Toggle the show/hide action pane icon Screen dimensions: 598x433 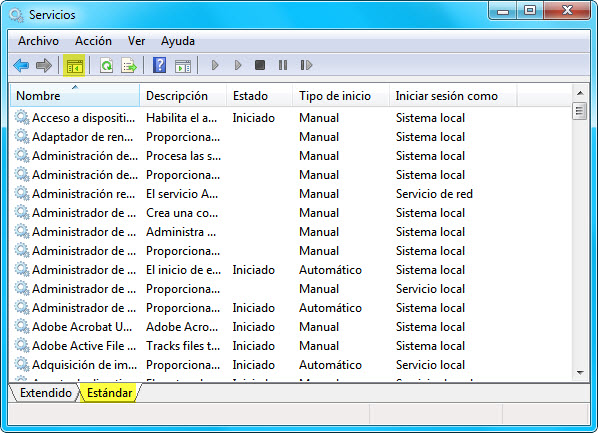(x=183, y=66)
